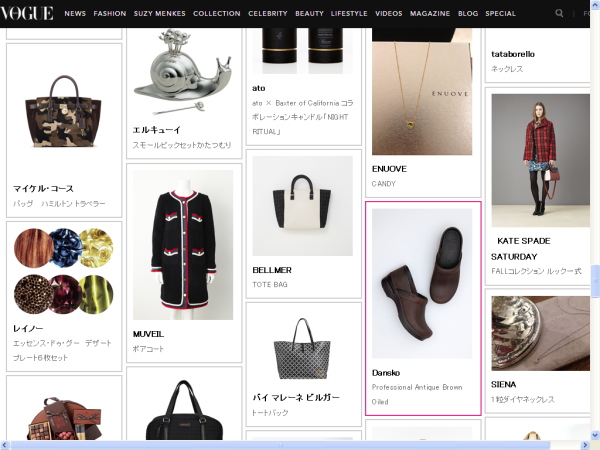Select COLLECTION in the top navigation
The image size is (600, 450).
[x=217, y=13]
